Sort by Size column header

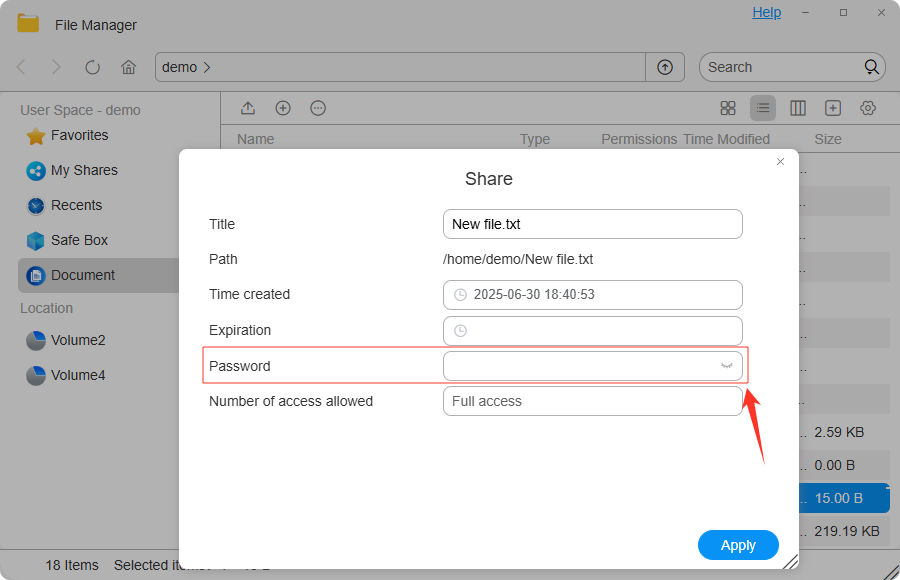(x=828, y=139)
